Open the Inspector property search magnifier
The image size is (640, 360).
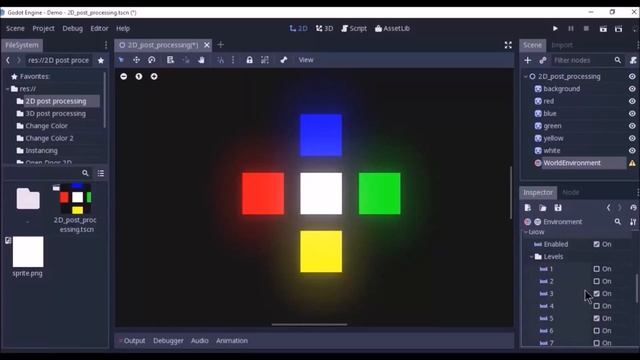(x=618, y=222)
